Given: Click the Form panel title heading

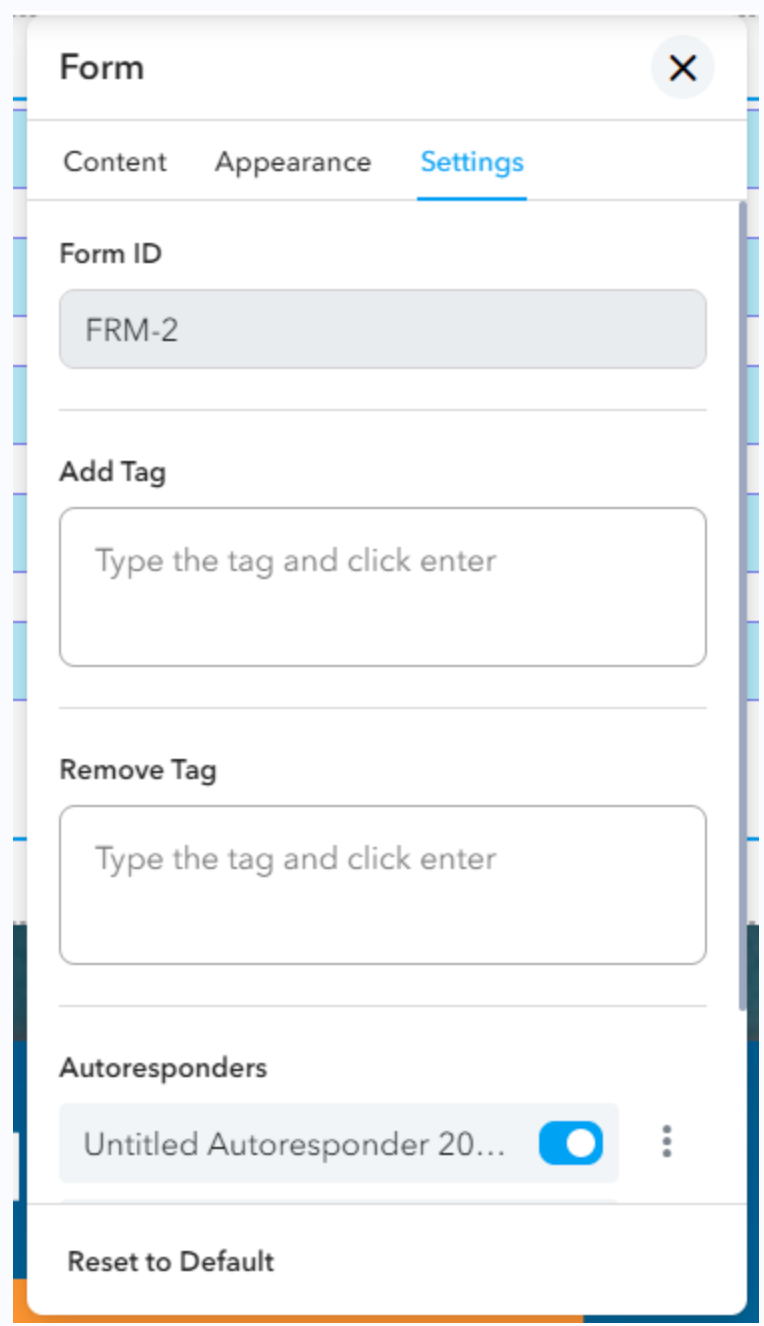Looking at the screenshot, I should pos(102,68).
